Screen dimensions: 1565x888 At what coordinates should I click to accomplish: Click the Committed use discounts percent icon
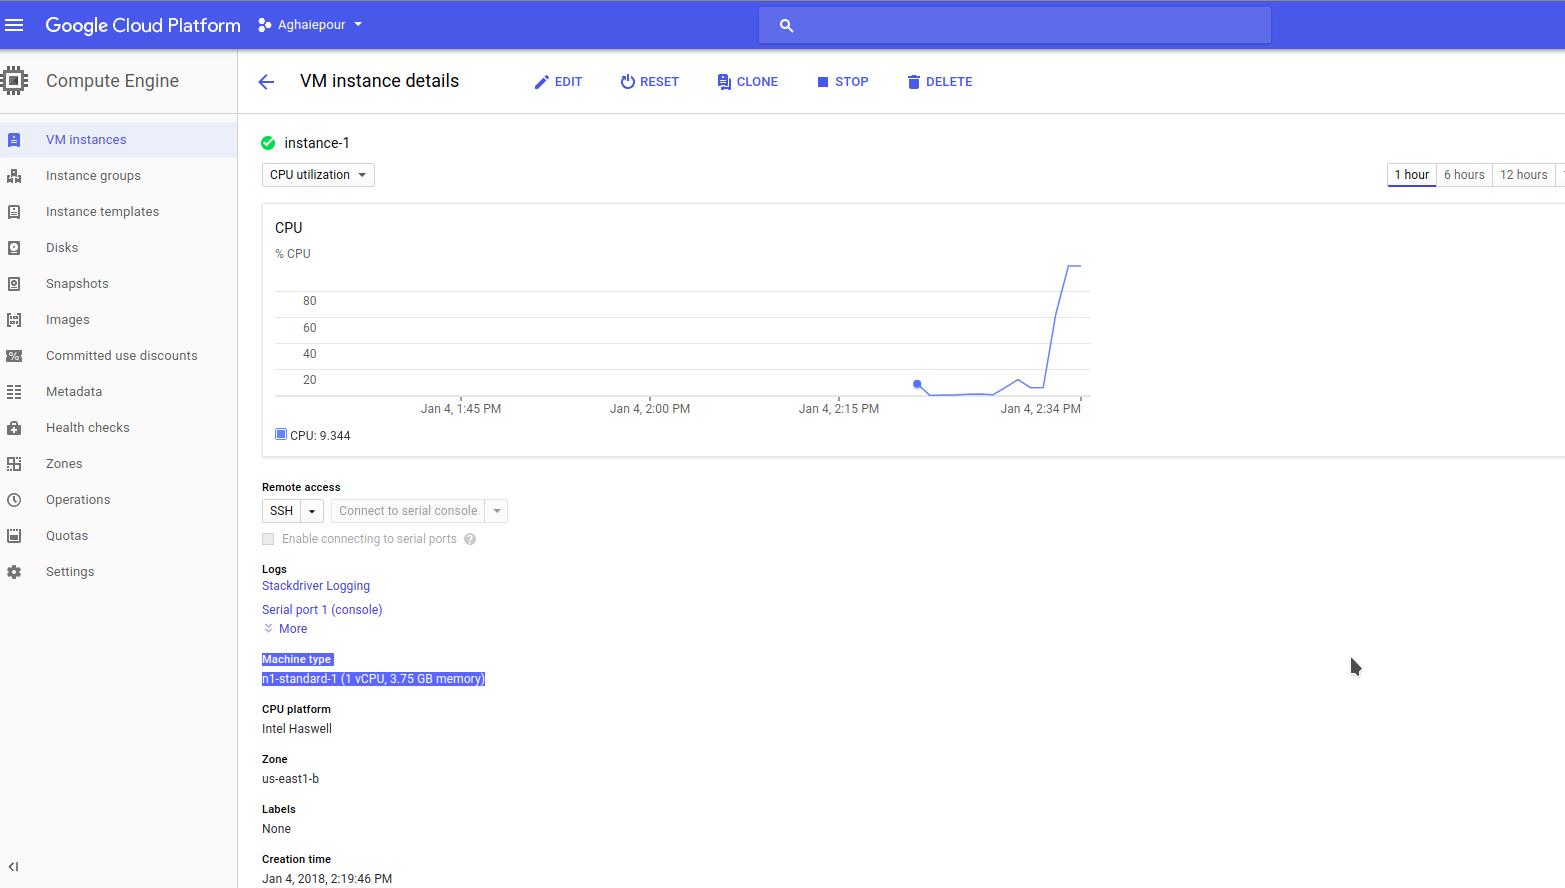coord(14,356)
